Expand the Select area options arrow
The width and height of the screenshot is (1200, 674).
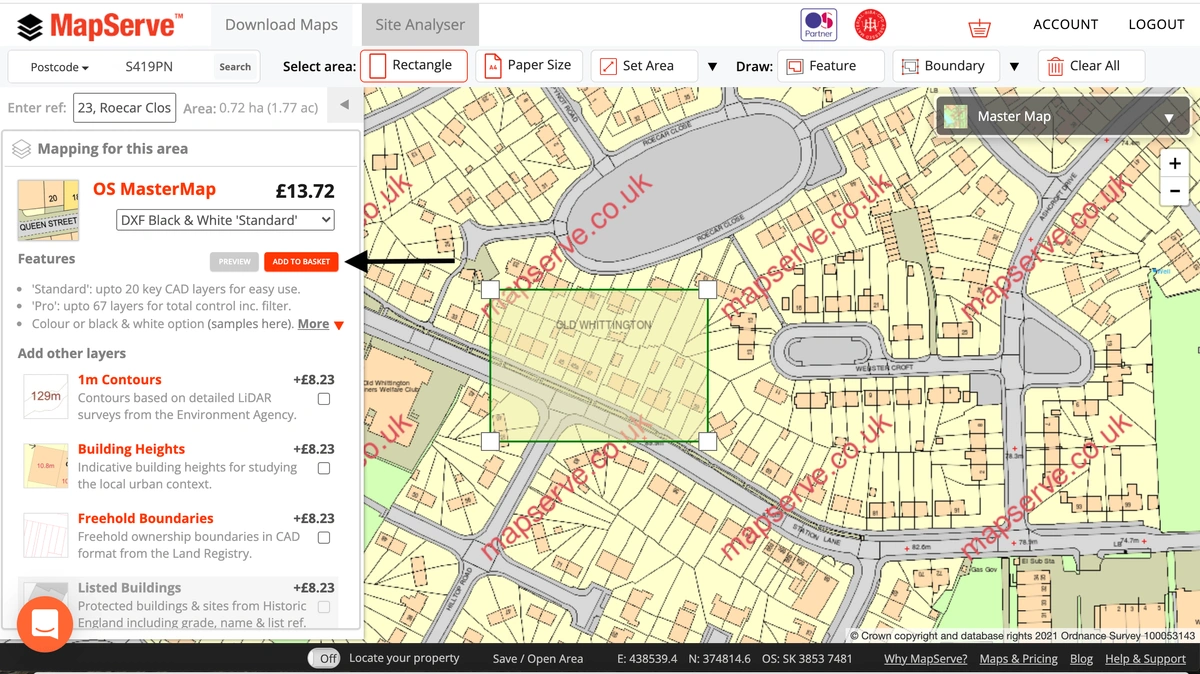(x=712, y=67)
